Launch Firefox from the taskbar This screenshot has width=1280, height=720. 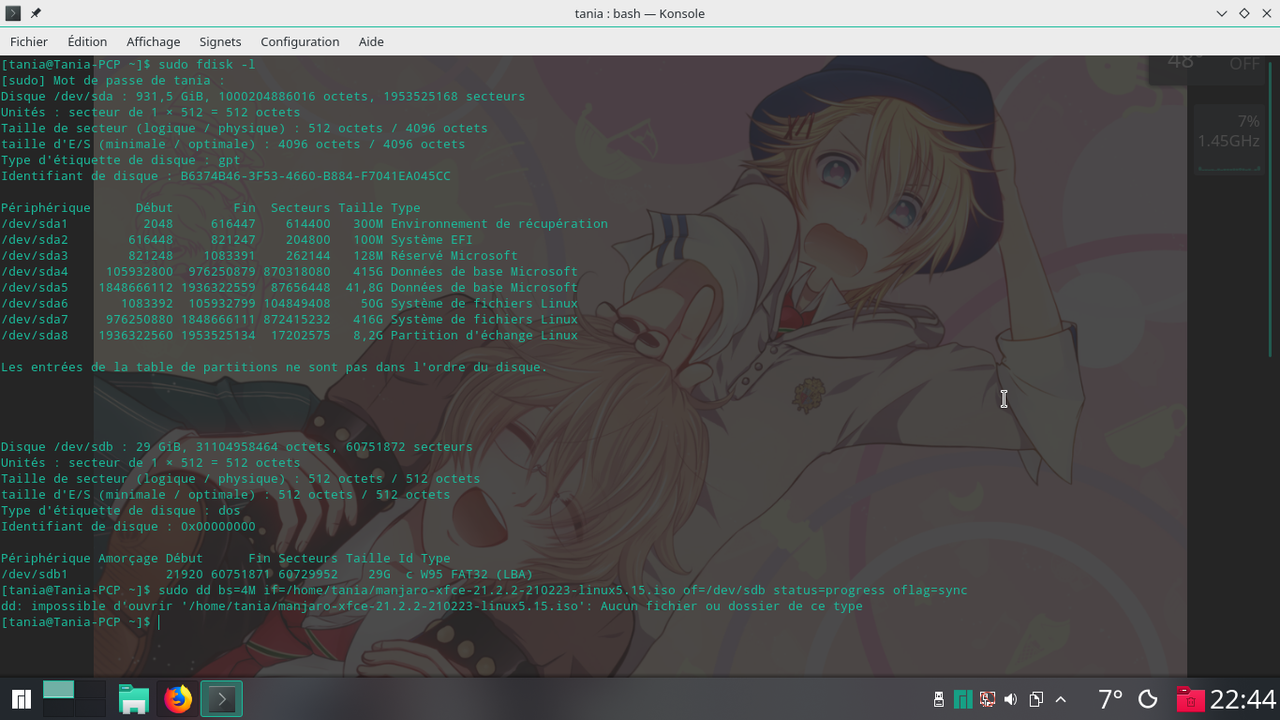178,699
